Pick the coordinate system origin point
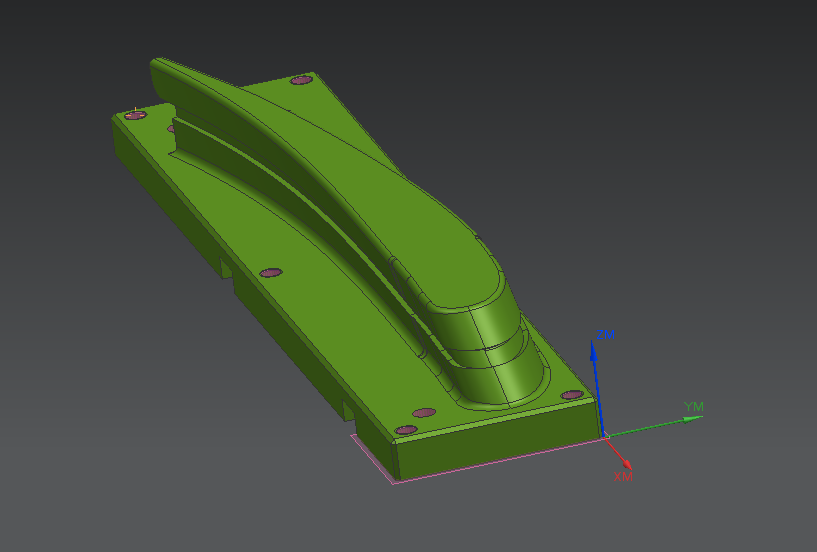The image size is (817, 552). [x=604, y=436]
